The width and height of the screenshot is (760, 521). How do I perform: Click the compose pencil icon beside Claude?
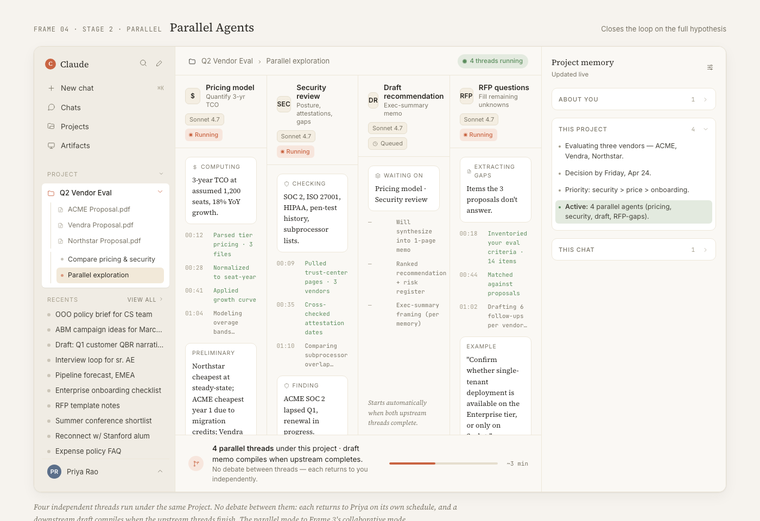159,64
